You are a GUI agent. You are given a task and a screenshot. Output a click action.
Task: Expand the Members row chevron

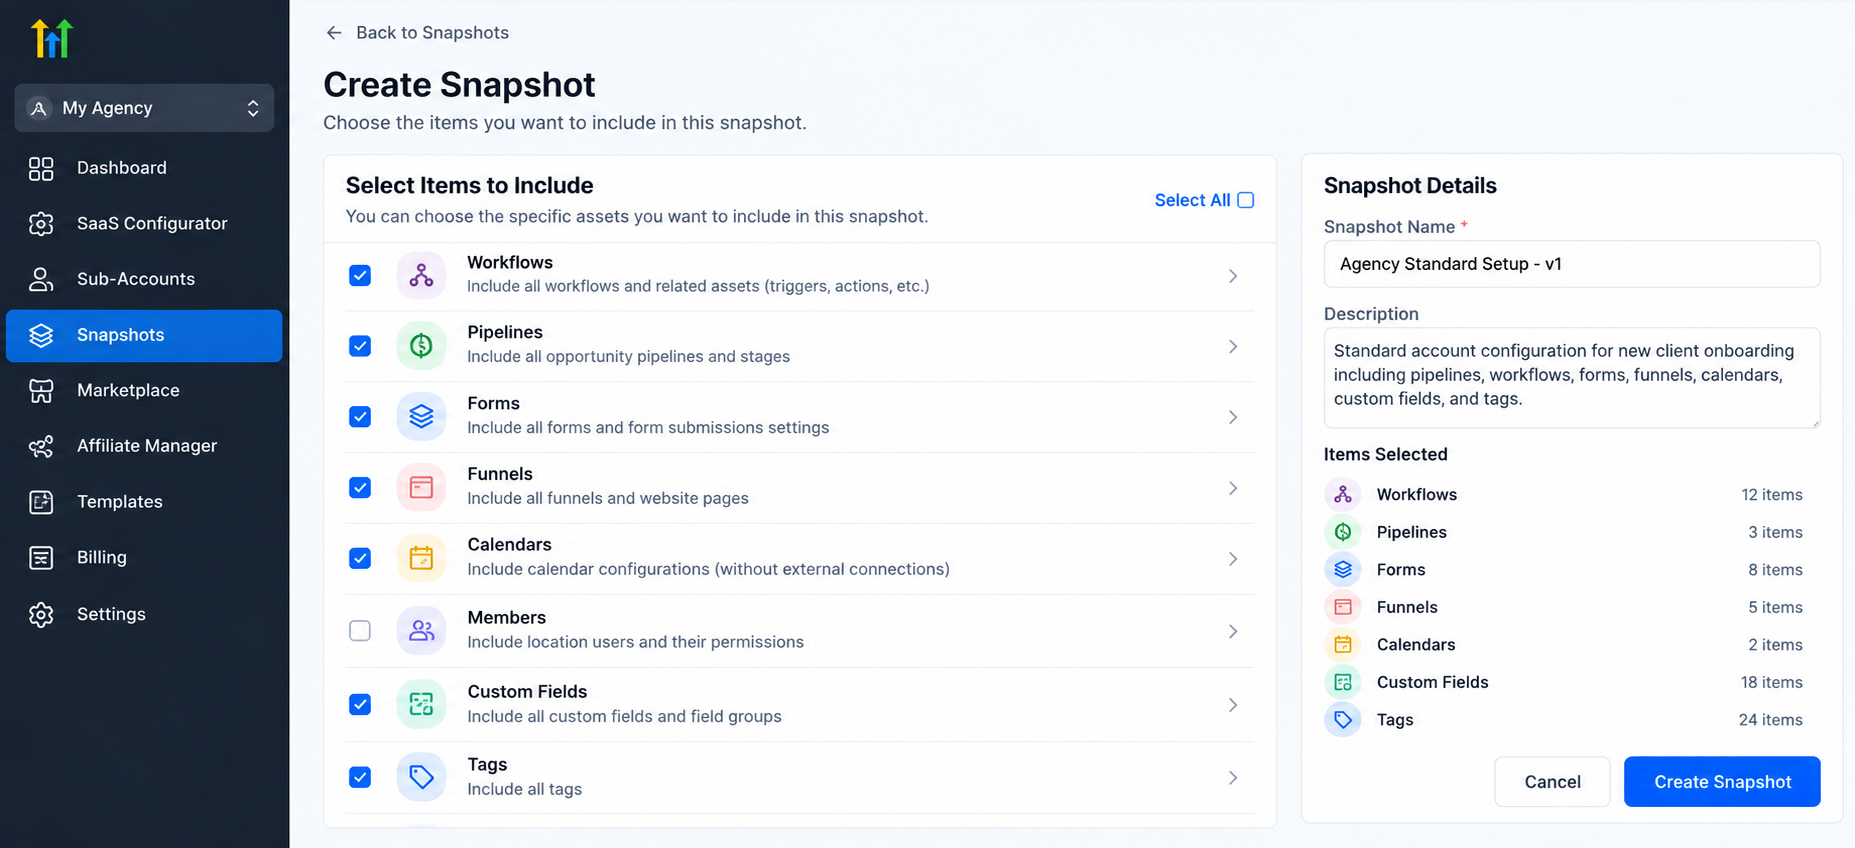click(1233, 632)
